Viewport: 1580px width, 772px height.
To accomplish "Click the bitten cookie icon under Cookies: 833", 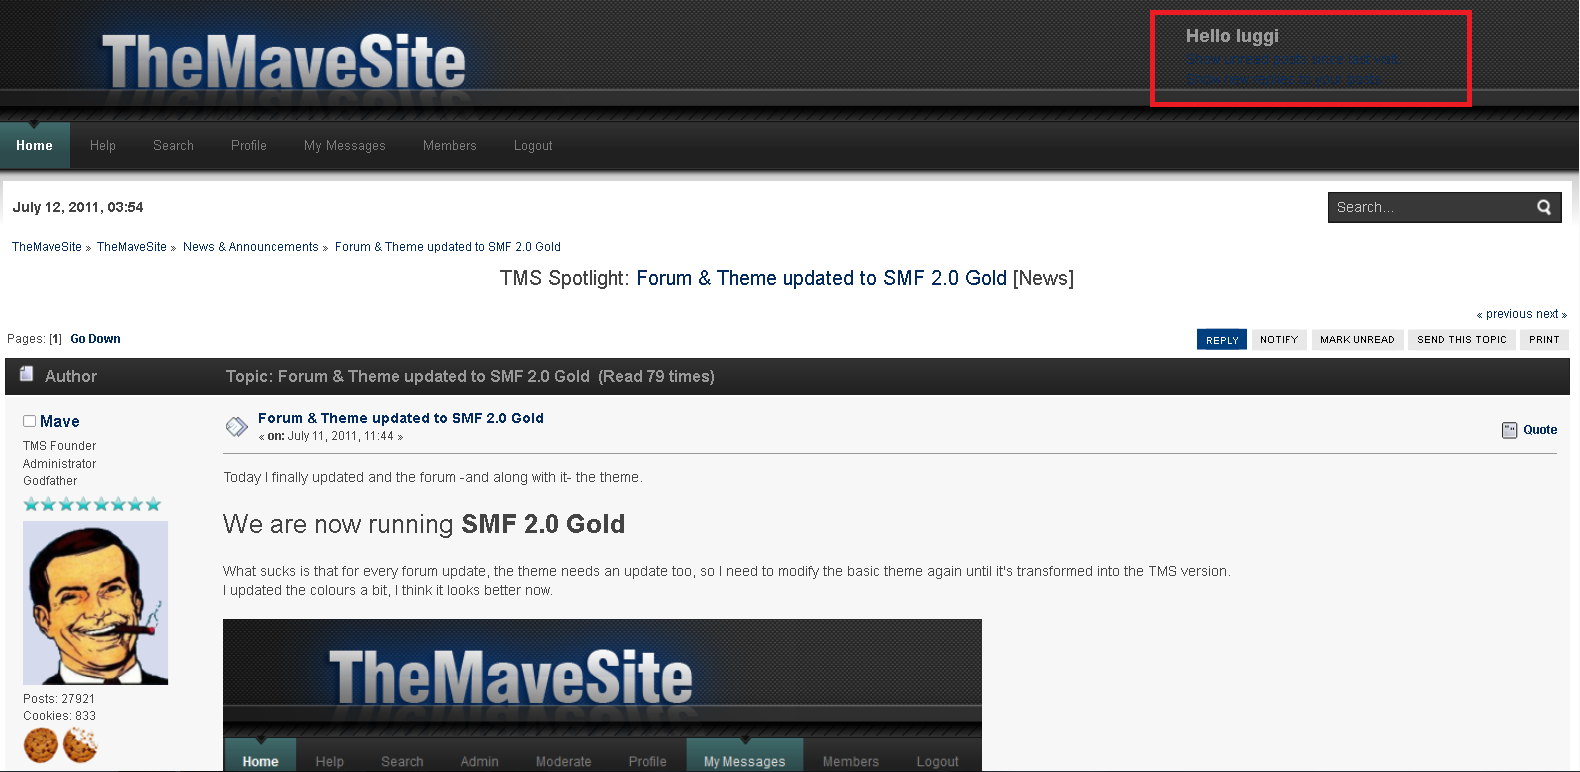I will click(x=80, y=745).
